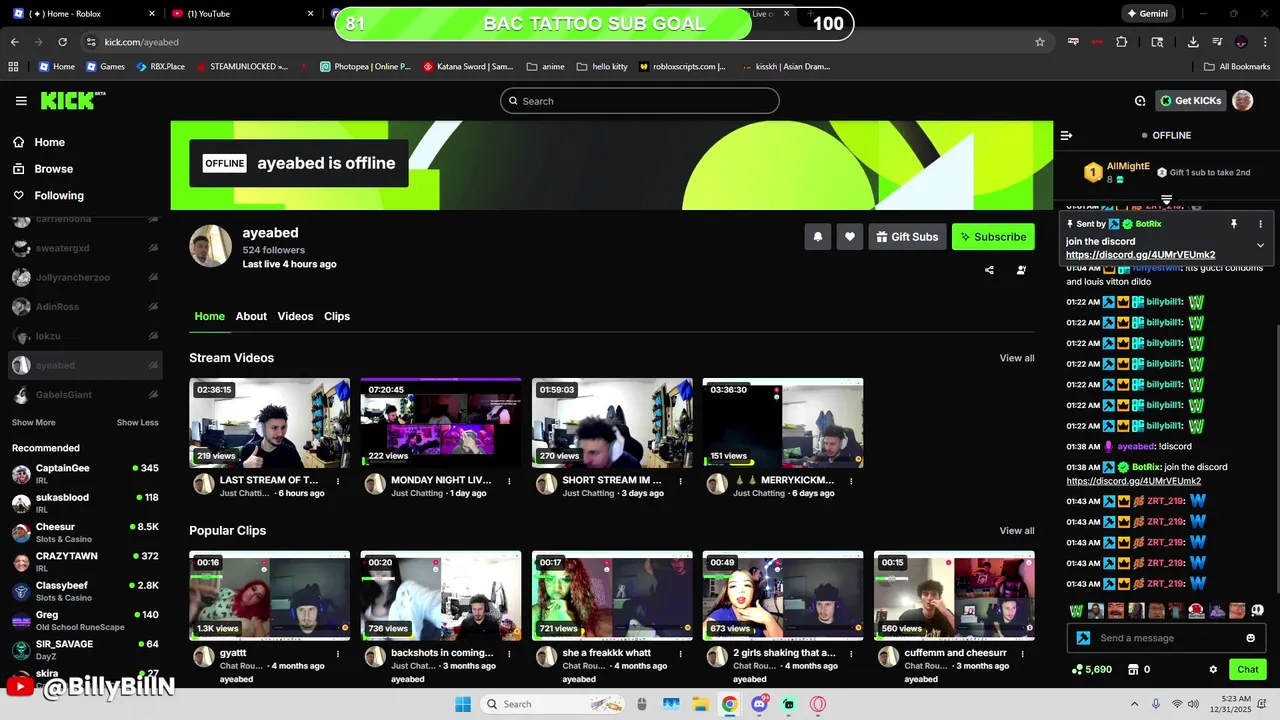Click the KICK logo
This screenshot has width=1280, height=720.
[x=72, y=100]
